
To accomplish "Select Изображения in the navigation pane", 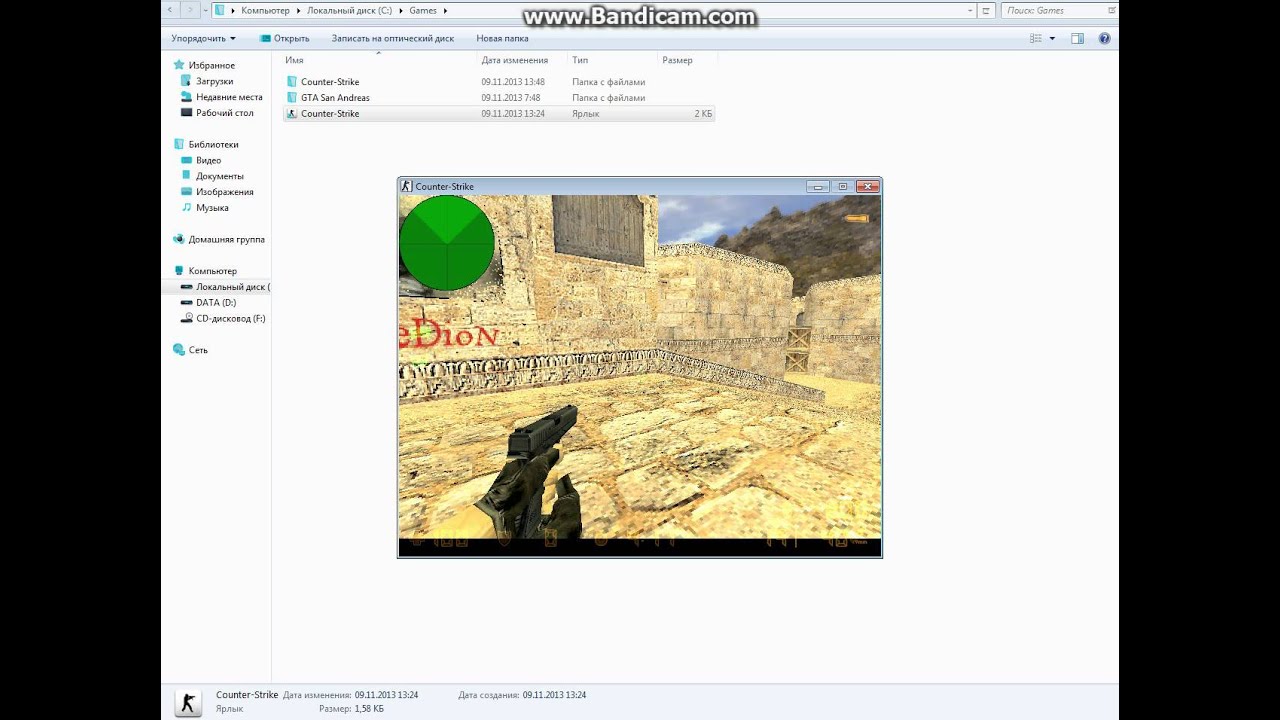I will point(224,192).
